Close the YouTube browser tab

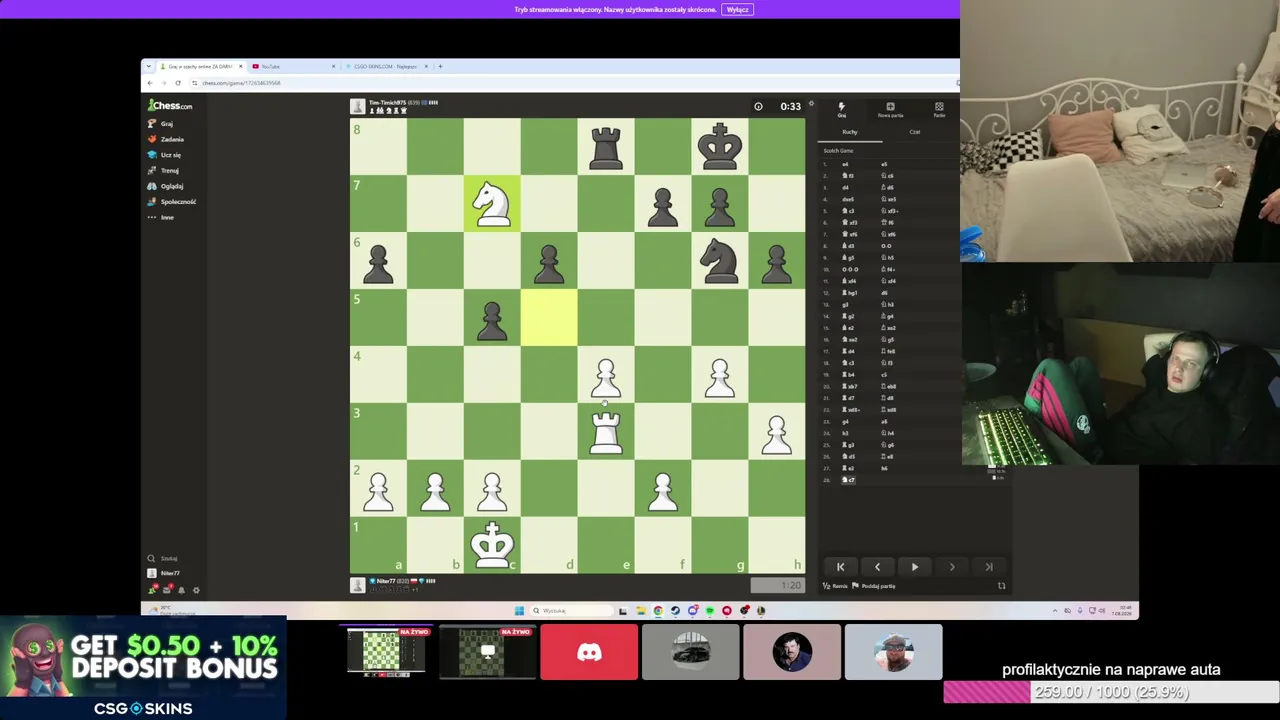pos(333,66)
